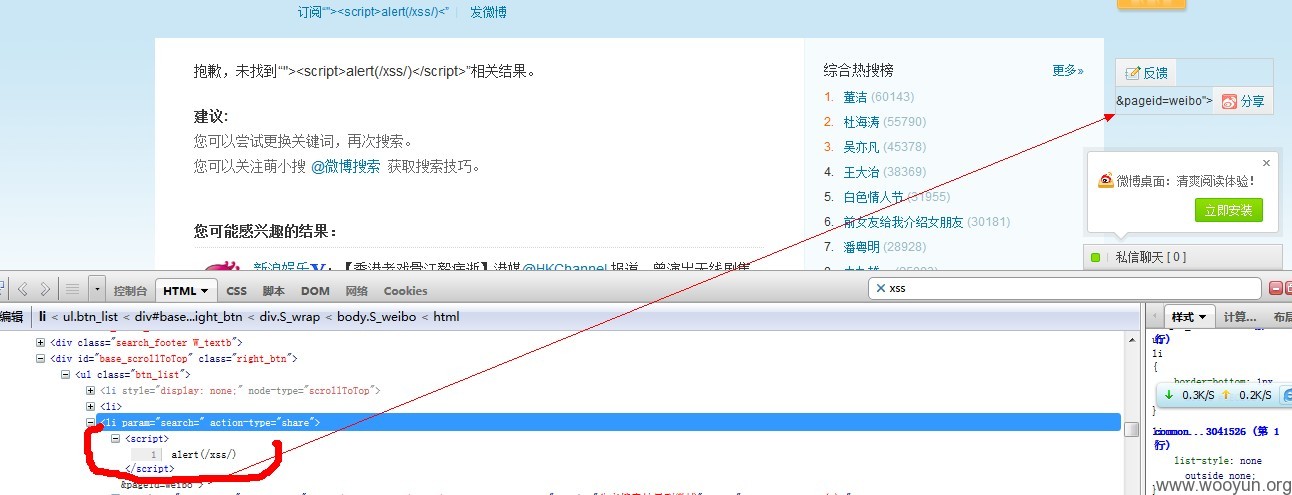Click the upload speed arrow indicator
Screen dimensions: 1292x495
point(1227,395)
